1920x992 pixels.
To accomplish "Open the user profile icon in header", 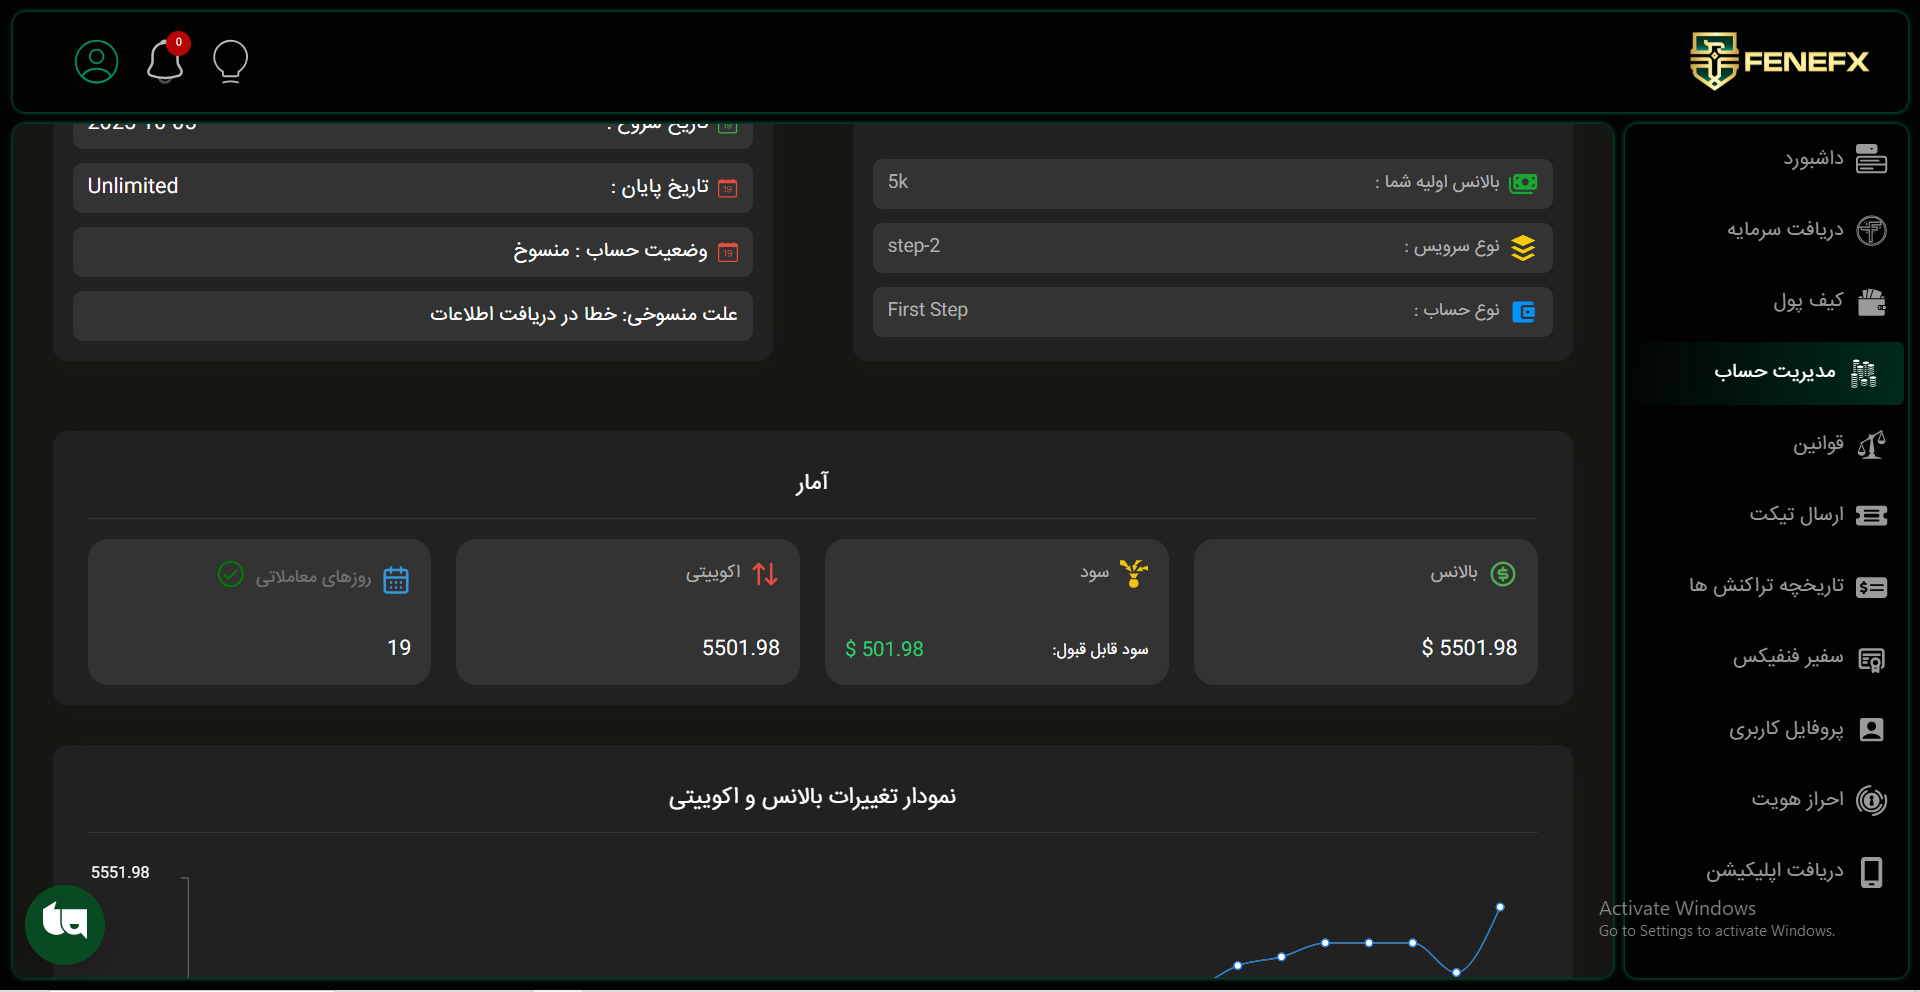I will [97, 62].
